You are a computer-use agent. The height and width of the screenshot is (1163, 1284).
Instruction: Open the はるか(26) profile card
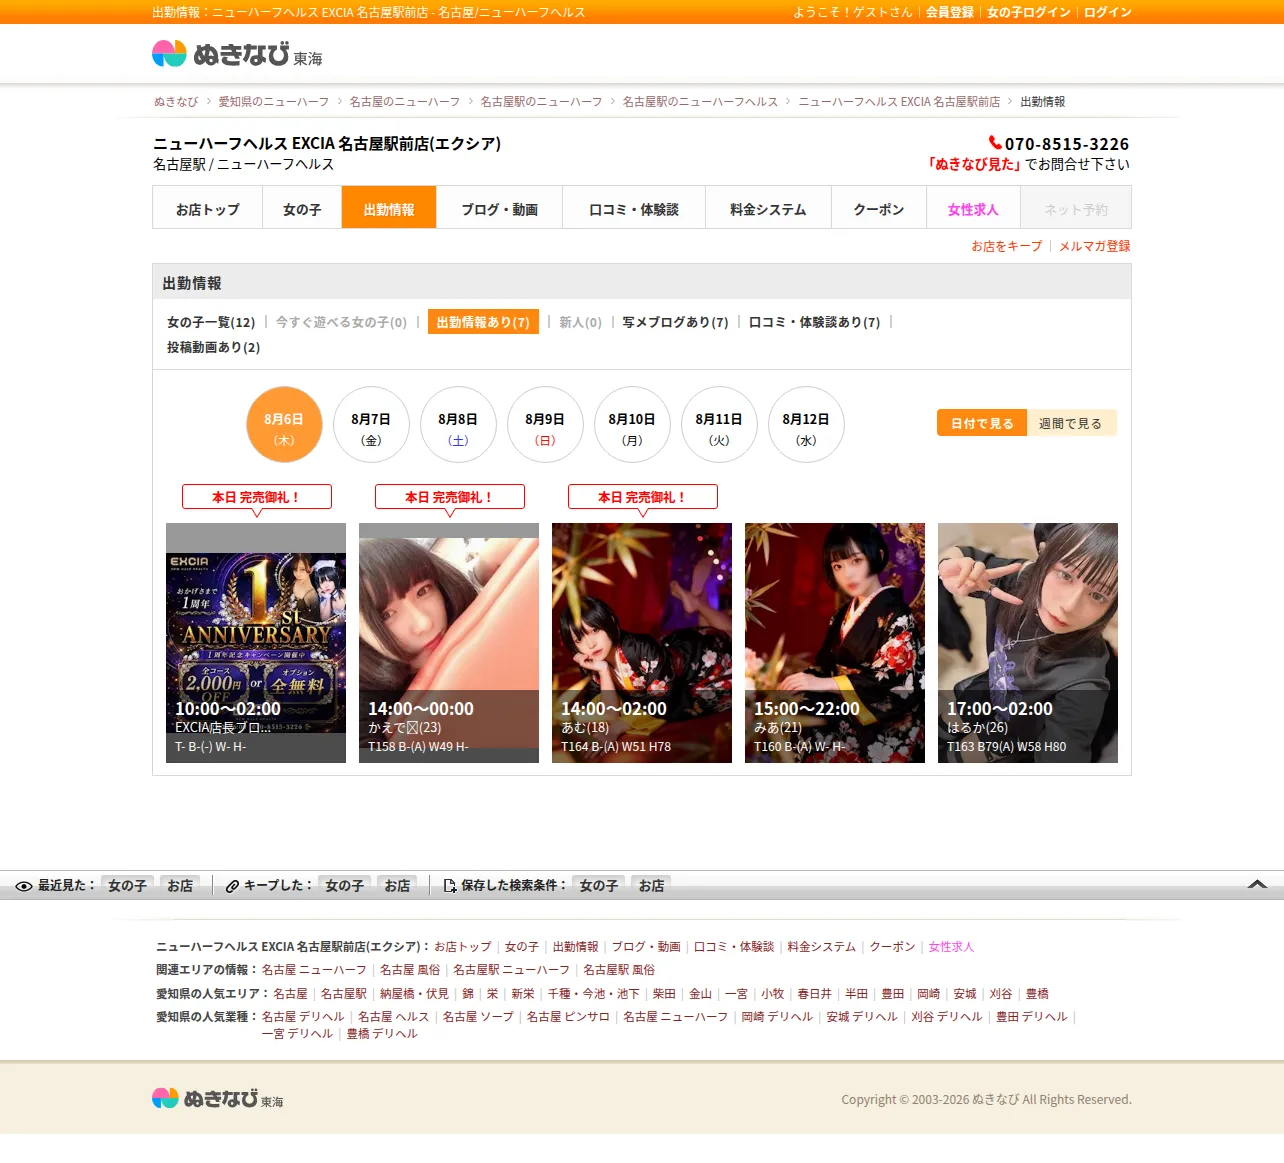click(x=1028, y=643)
